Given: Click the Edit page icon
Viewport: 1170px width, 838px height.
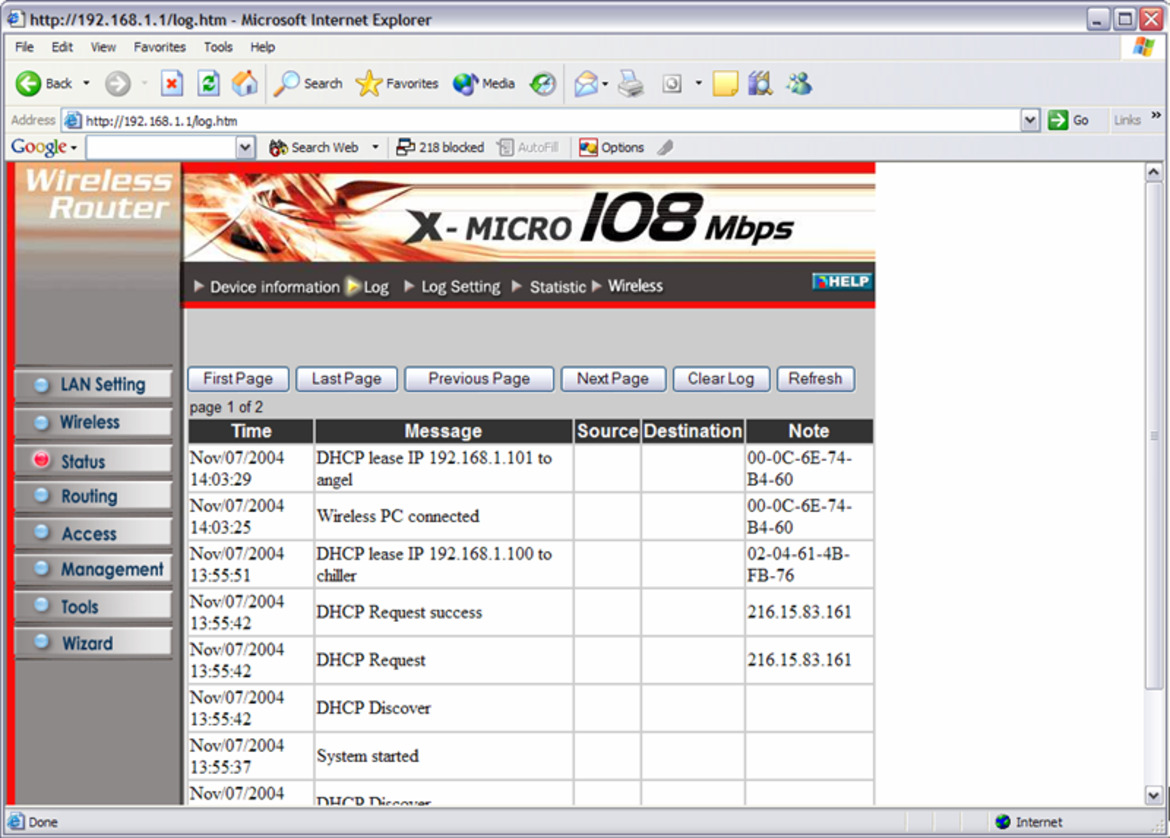Looking at the screenshot, I should [672, 84].
